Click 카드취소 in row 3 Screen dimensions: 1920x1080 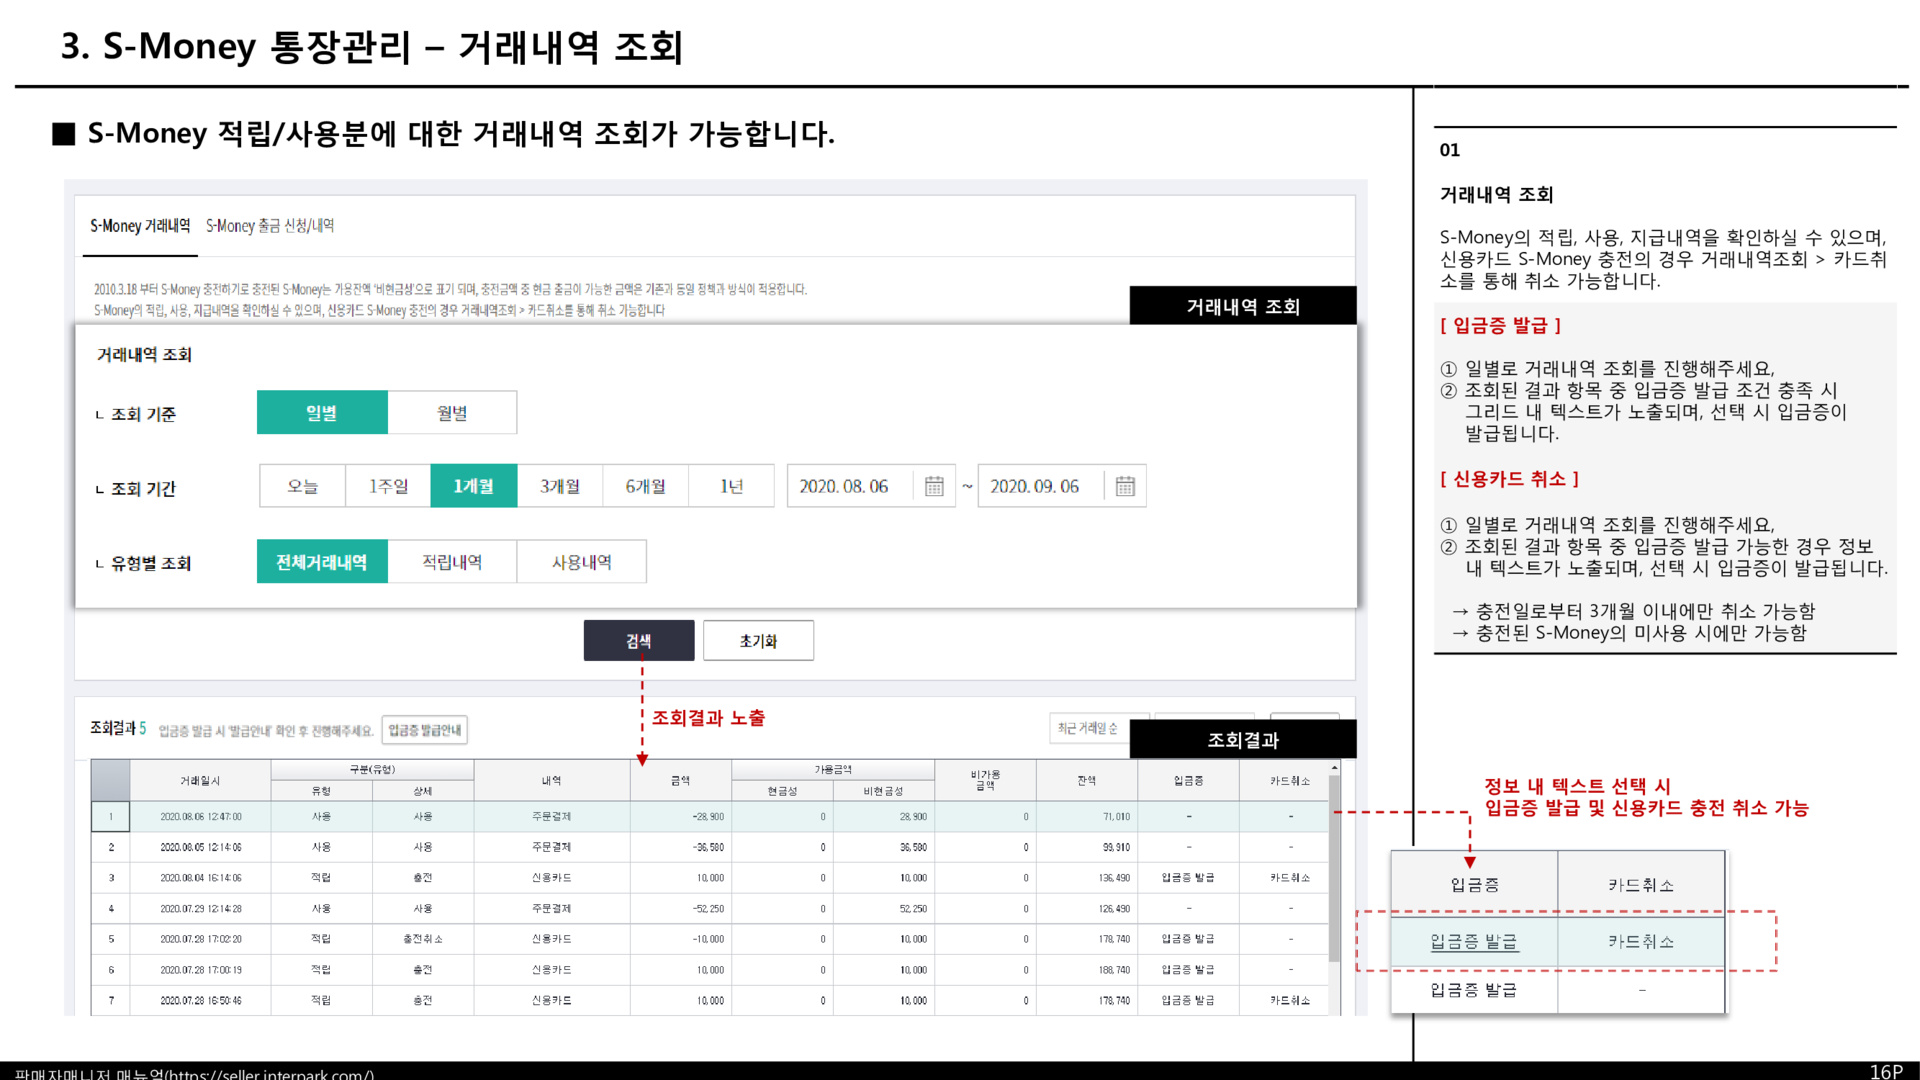click(x=1290, y=878)
